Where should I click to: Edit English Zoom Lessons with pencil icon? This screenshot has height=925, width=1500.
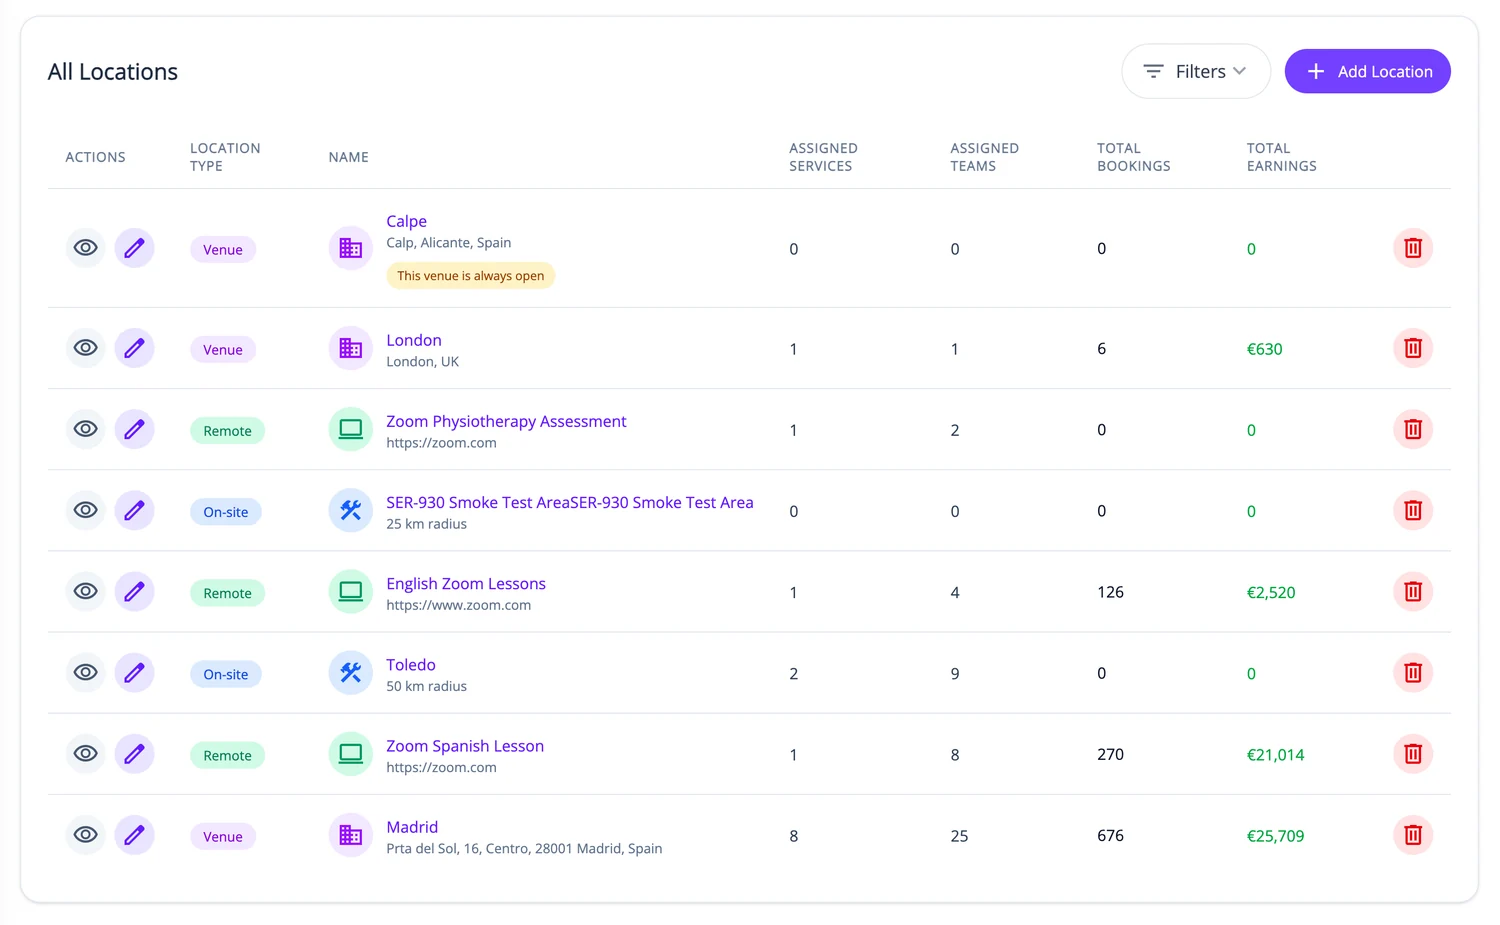click(134, 591)
